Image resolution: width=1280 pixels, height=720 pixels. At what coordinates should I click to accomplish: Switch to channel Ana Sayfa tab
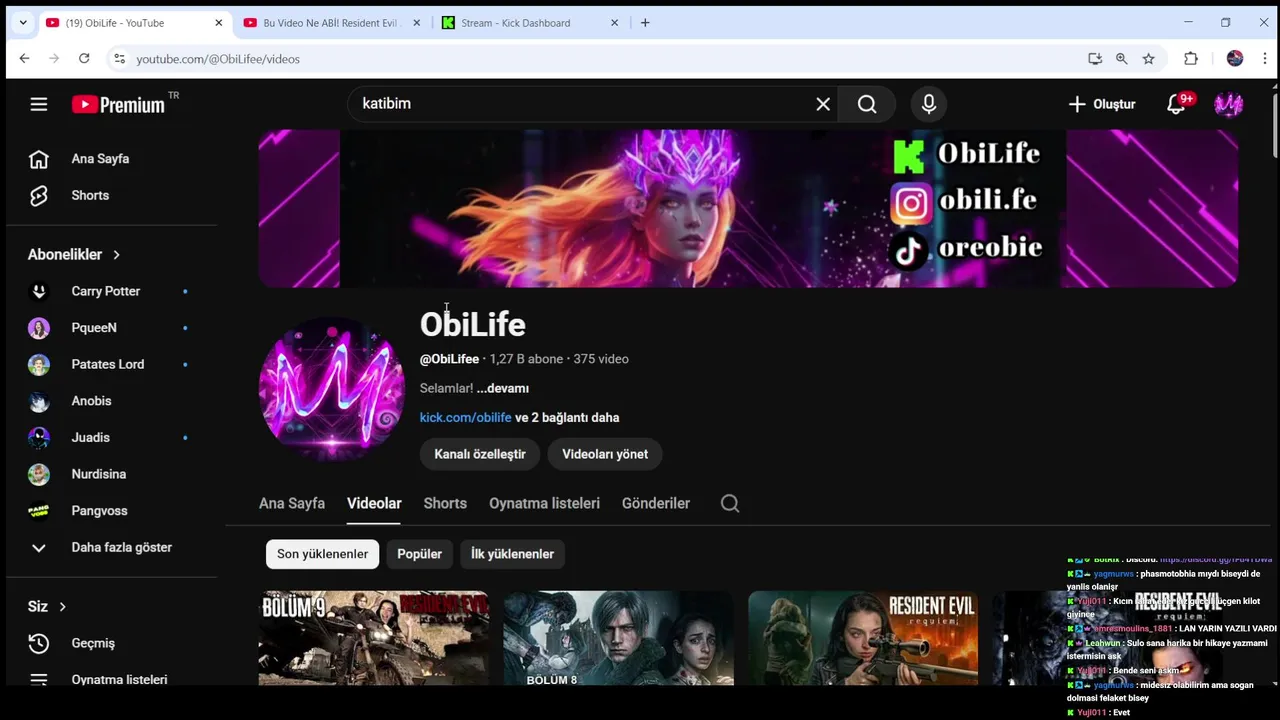click(x=292, y=503)
